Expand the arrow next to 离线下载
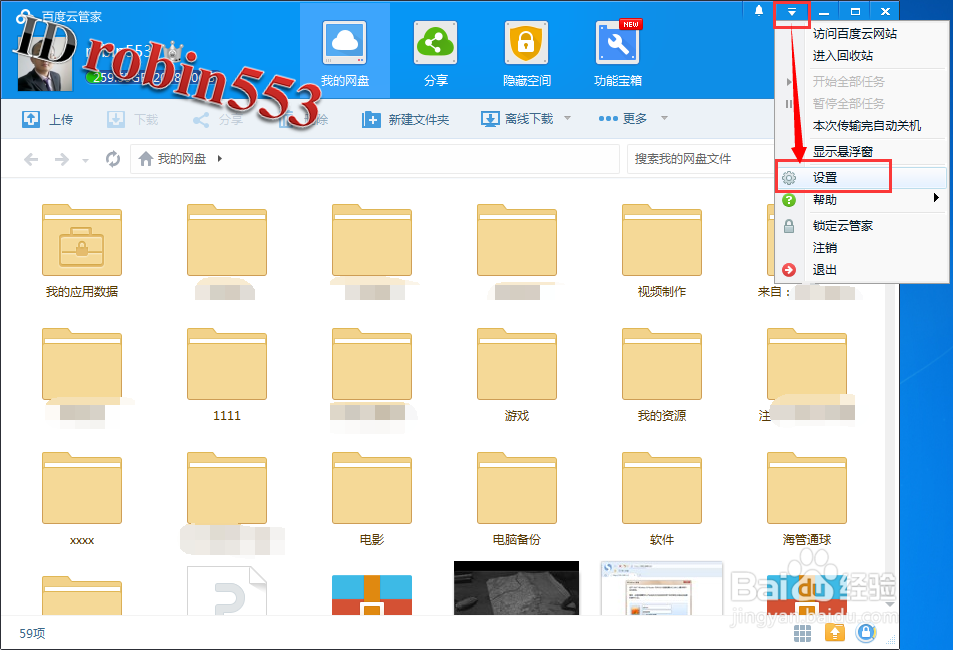 coord(567,118)
